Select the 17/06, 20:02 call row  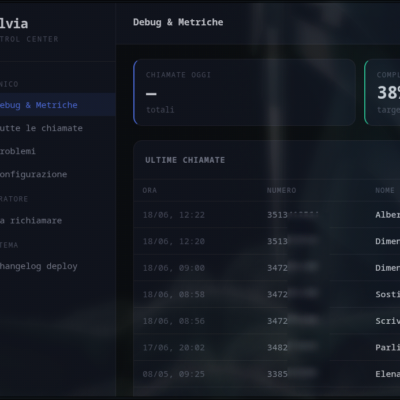coord(267,347)
